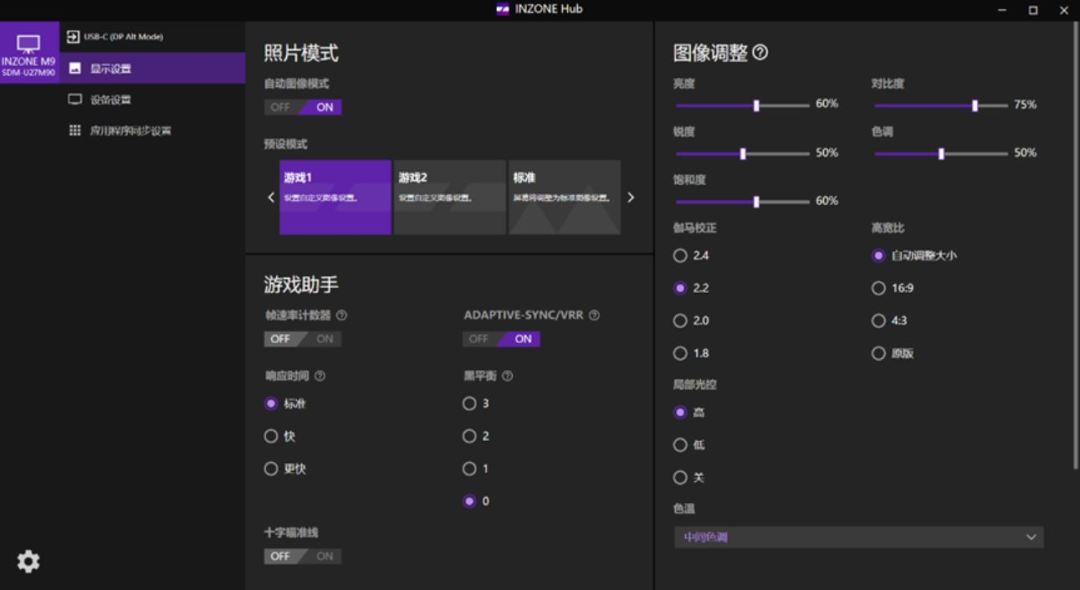The width and height of the screenshot is (1080, 590).
Task: Set 局部光控 local dimming to 高
Action: (680, 412)
